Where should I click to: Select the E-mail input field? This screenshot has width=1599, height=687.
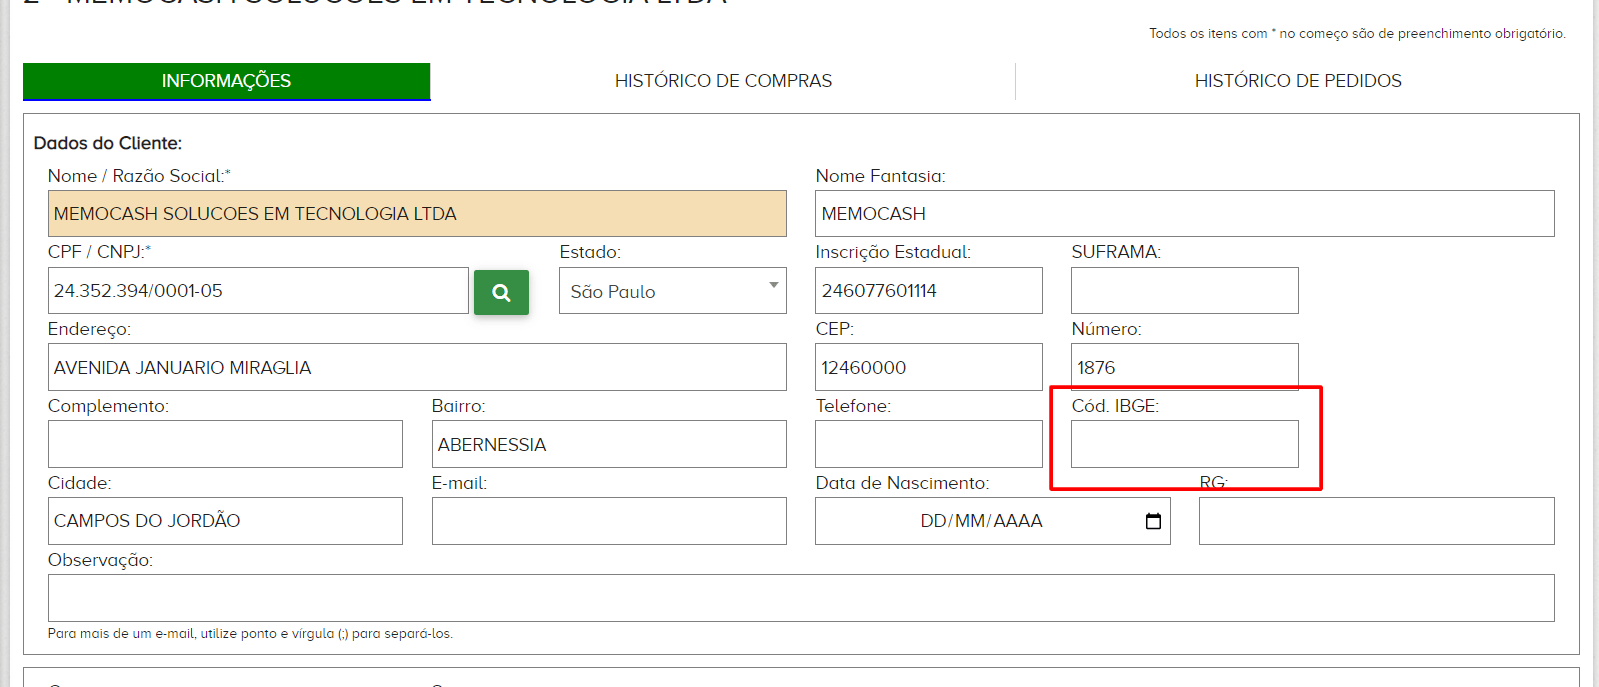pyautogui.click(x=609, y=521)
